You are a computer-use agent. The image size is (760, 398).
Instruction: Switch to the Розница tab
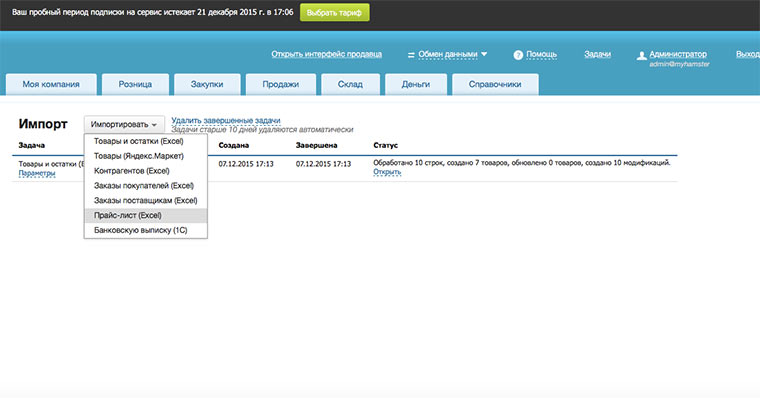pos(135,84)
